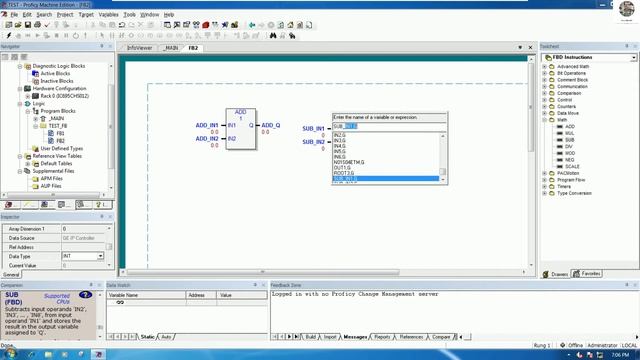Click the teal Back arrow toolbar icon
The image size is (640, 360).
click(x=252, y=25)
